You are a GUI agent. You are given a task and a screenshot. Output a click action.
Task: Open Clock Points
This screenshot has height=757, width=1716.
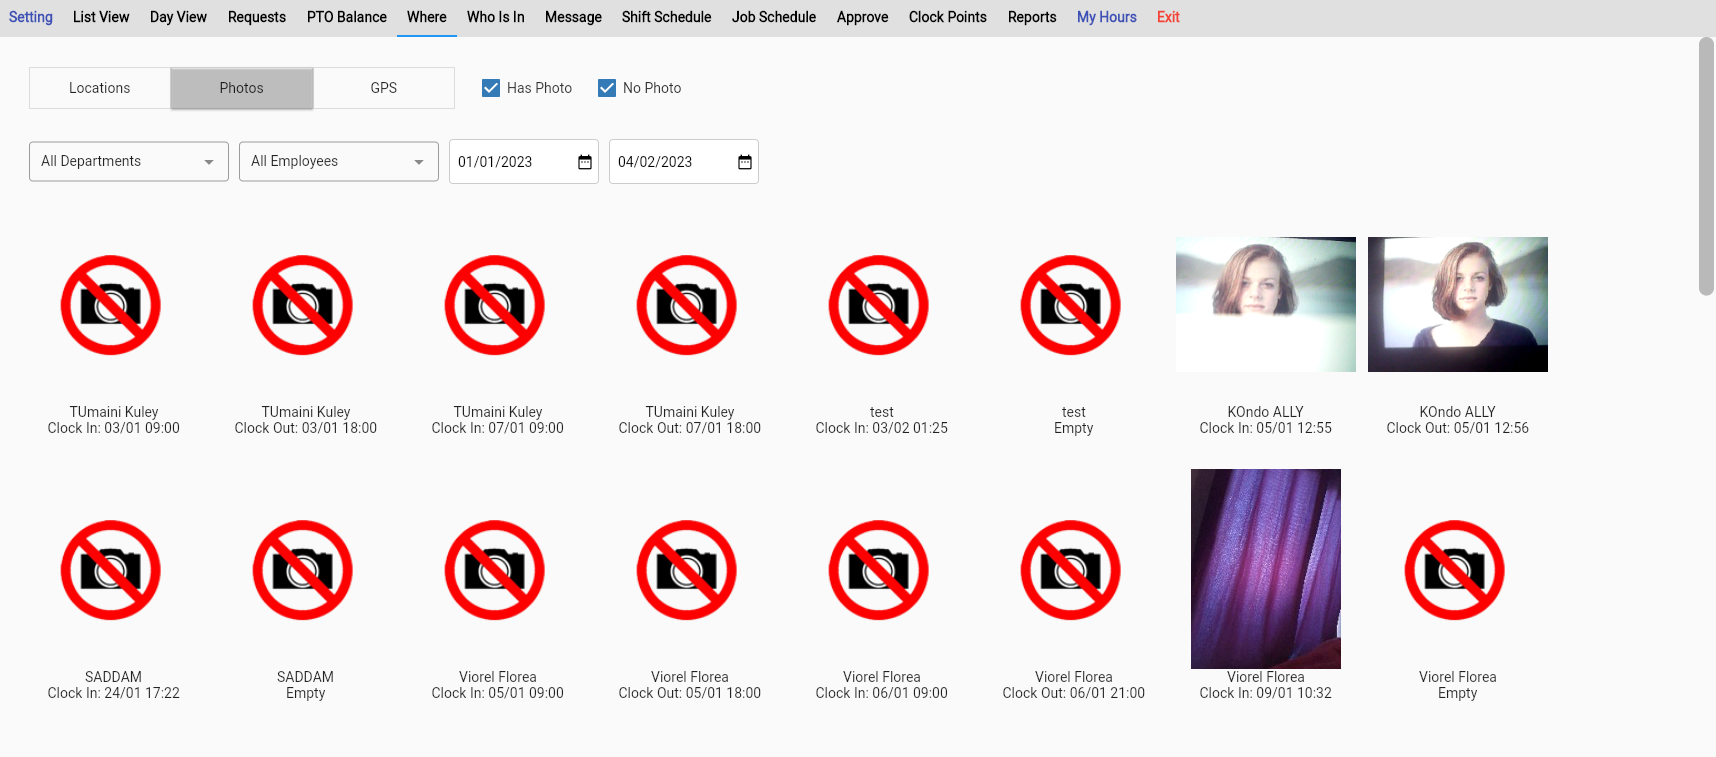click(x=948, y=17)
